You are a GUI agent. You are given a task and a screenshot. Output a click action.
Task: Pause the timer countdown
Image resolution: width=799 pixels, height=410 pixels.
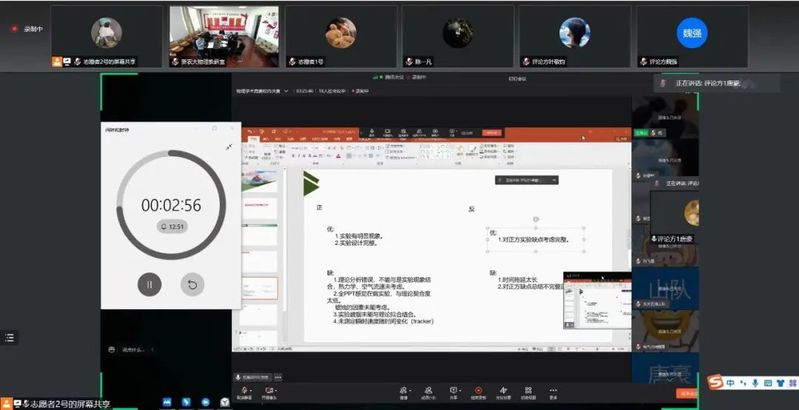click(149, 284)
